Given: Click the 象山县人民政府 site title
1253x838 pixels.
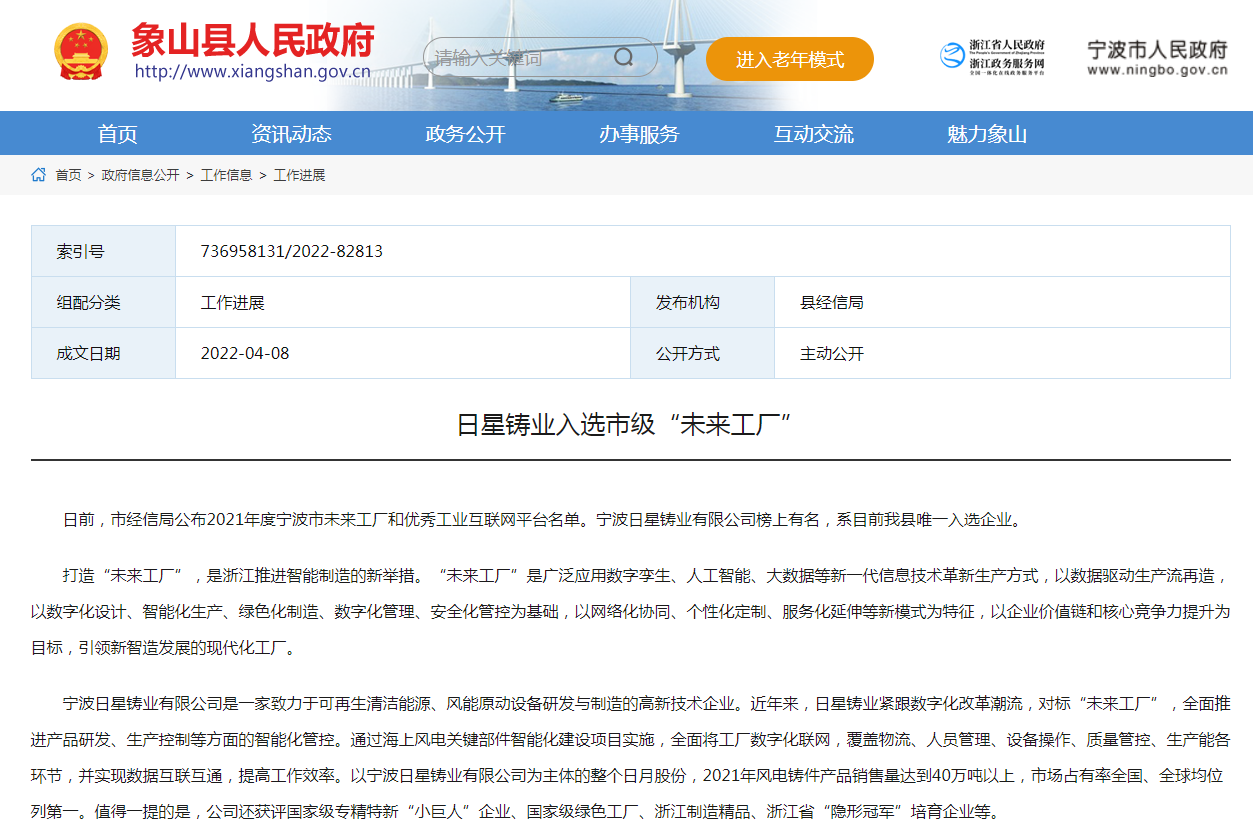Looking at the screenshot, I should tap(252, 40).
